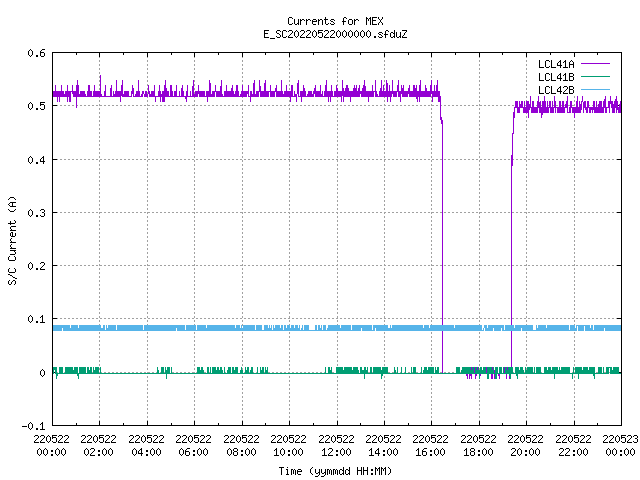Click the 220522 08:00 x-axis tick label

241,445
